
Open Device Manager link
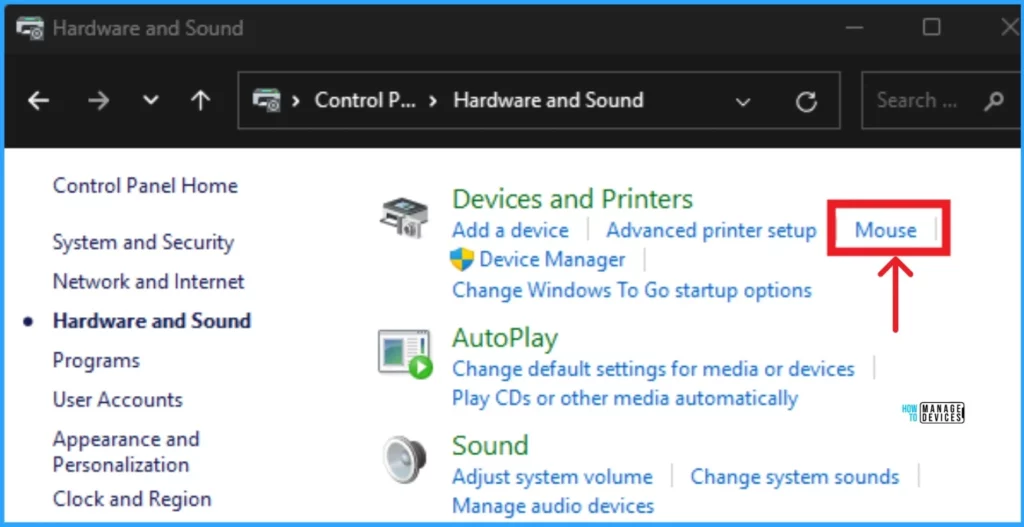tap(552, 259)
